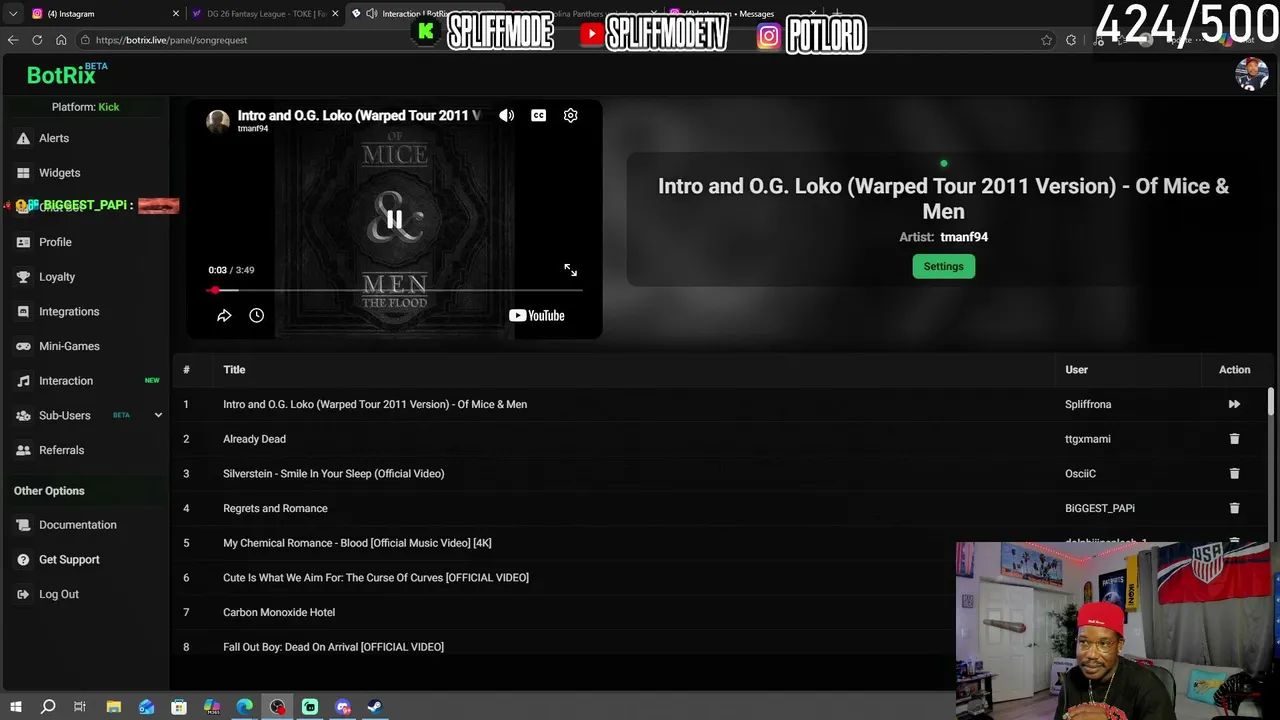Open Microsoft Edge from the taskbar
This screenshot has width=1280, height=720.
point(245,707)
